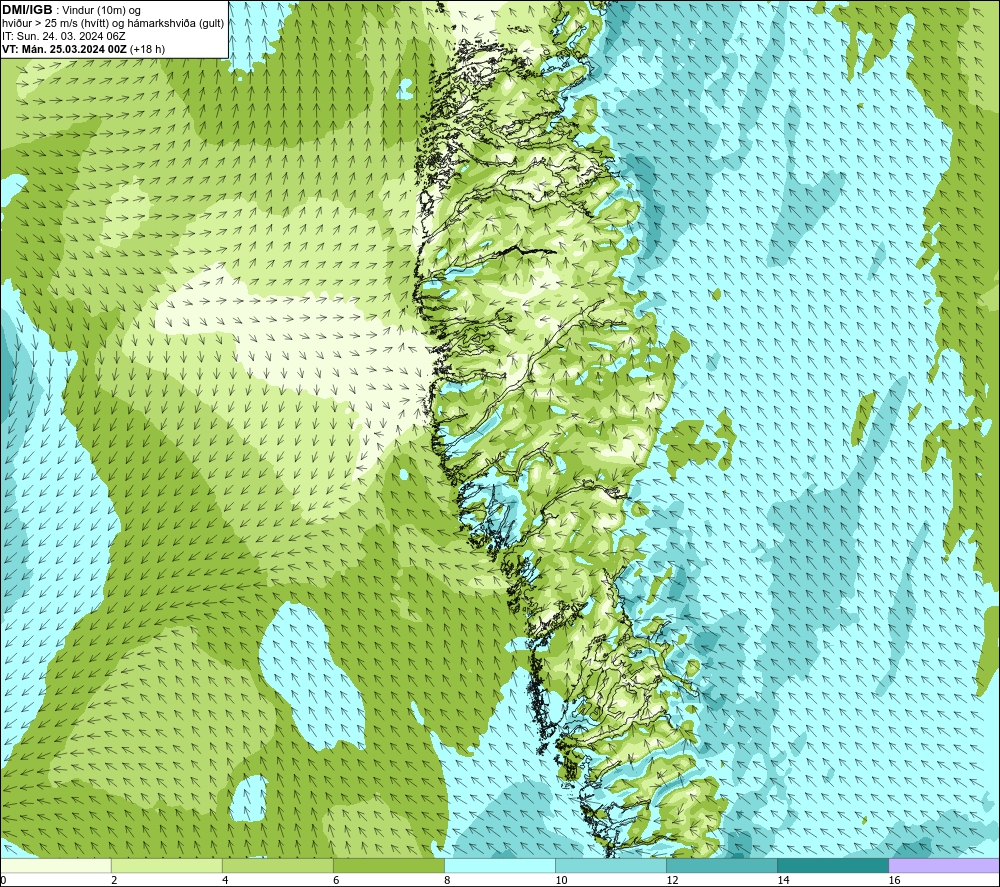Click the "Vindur (10m) og" header text
Screen dimensions: 1000x887
(x=102, y=11)
